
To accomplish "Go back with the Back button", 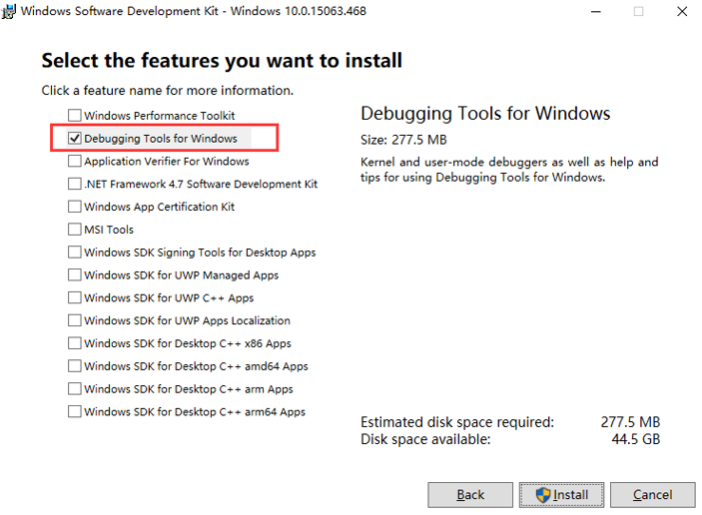I will [x=470, y=495].
